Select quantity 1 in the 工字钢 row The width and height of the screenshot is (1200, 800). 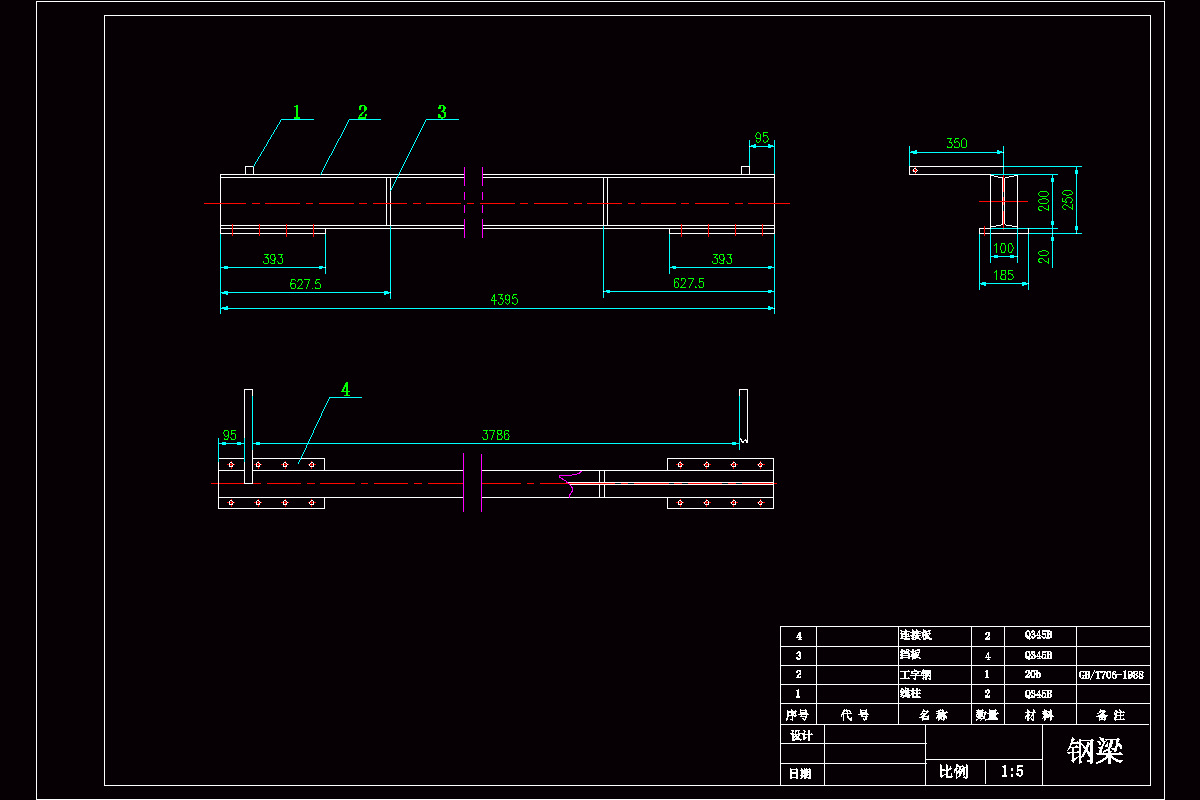click(x=987, y=675)
